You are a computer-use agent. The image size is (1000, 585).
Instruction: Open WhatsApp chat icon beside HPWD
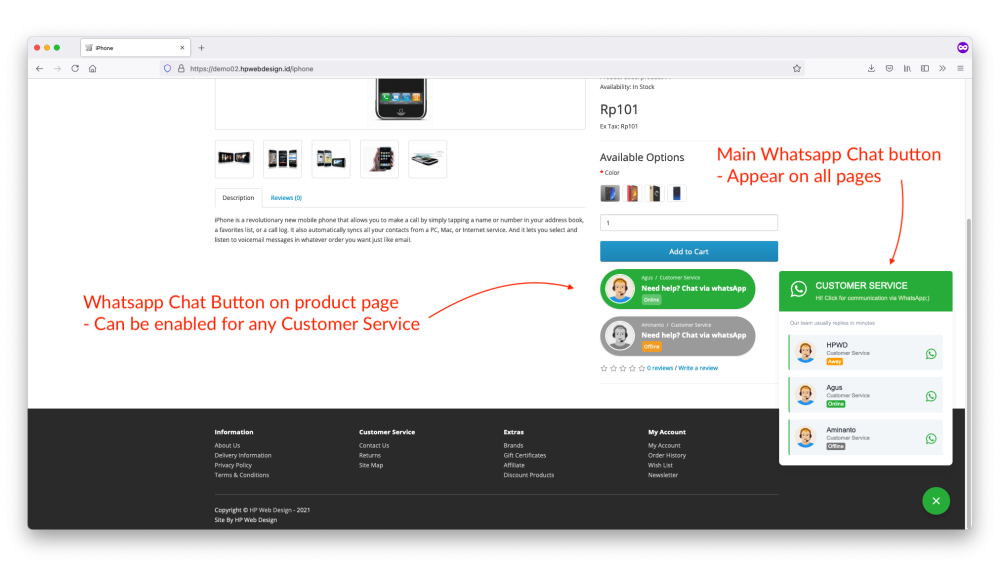click(931, 353)
